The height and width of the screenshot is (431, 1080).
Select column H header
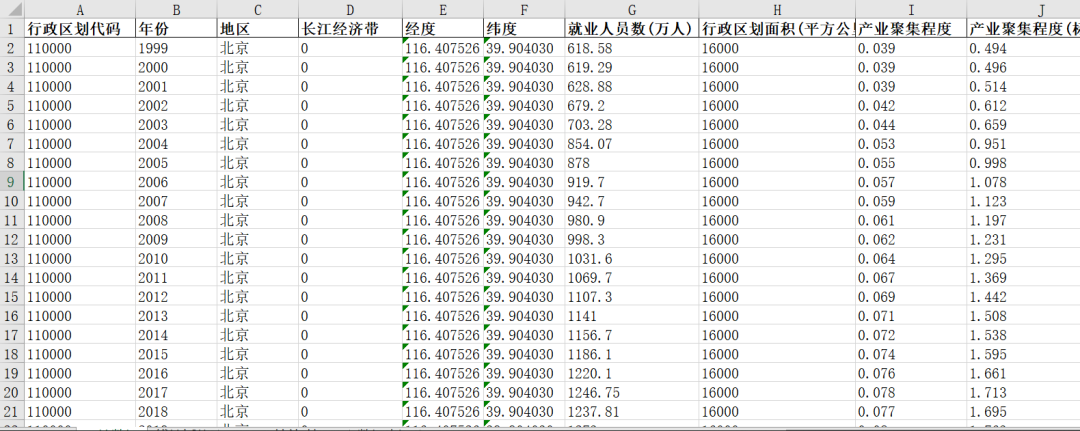coord(777,10)
